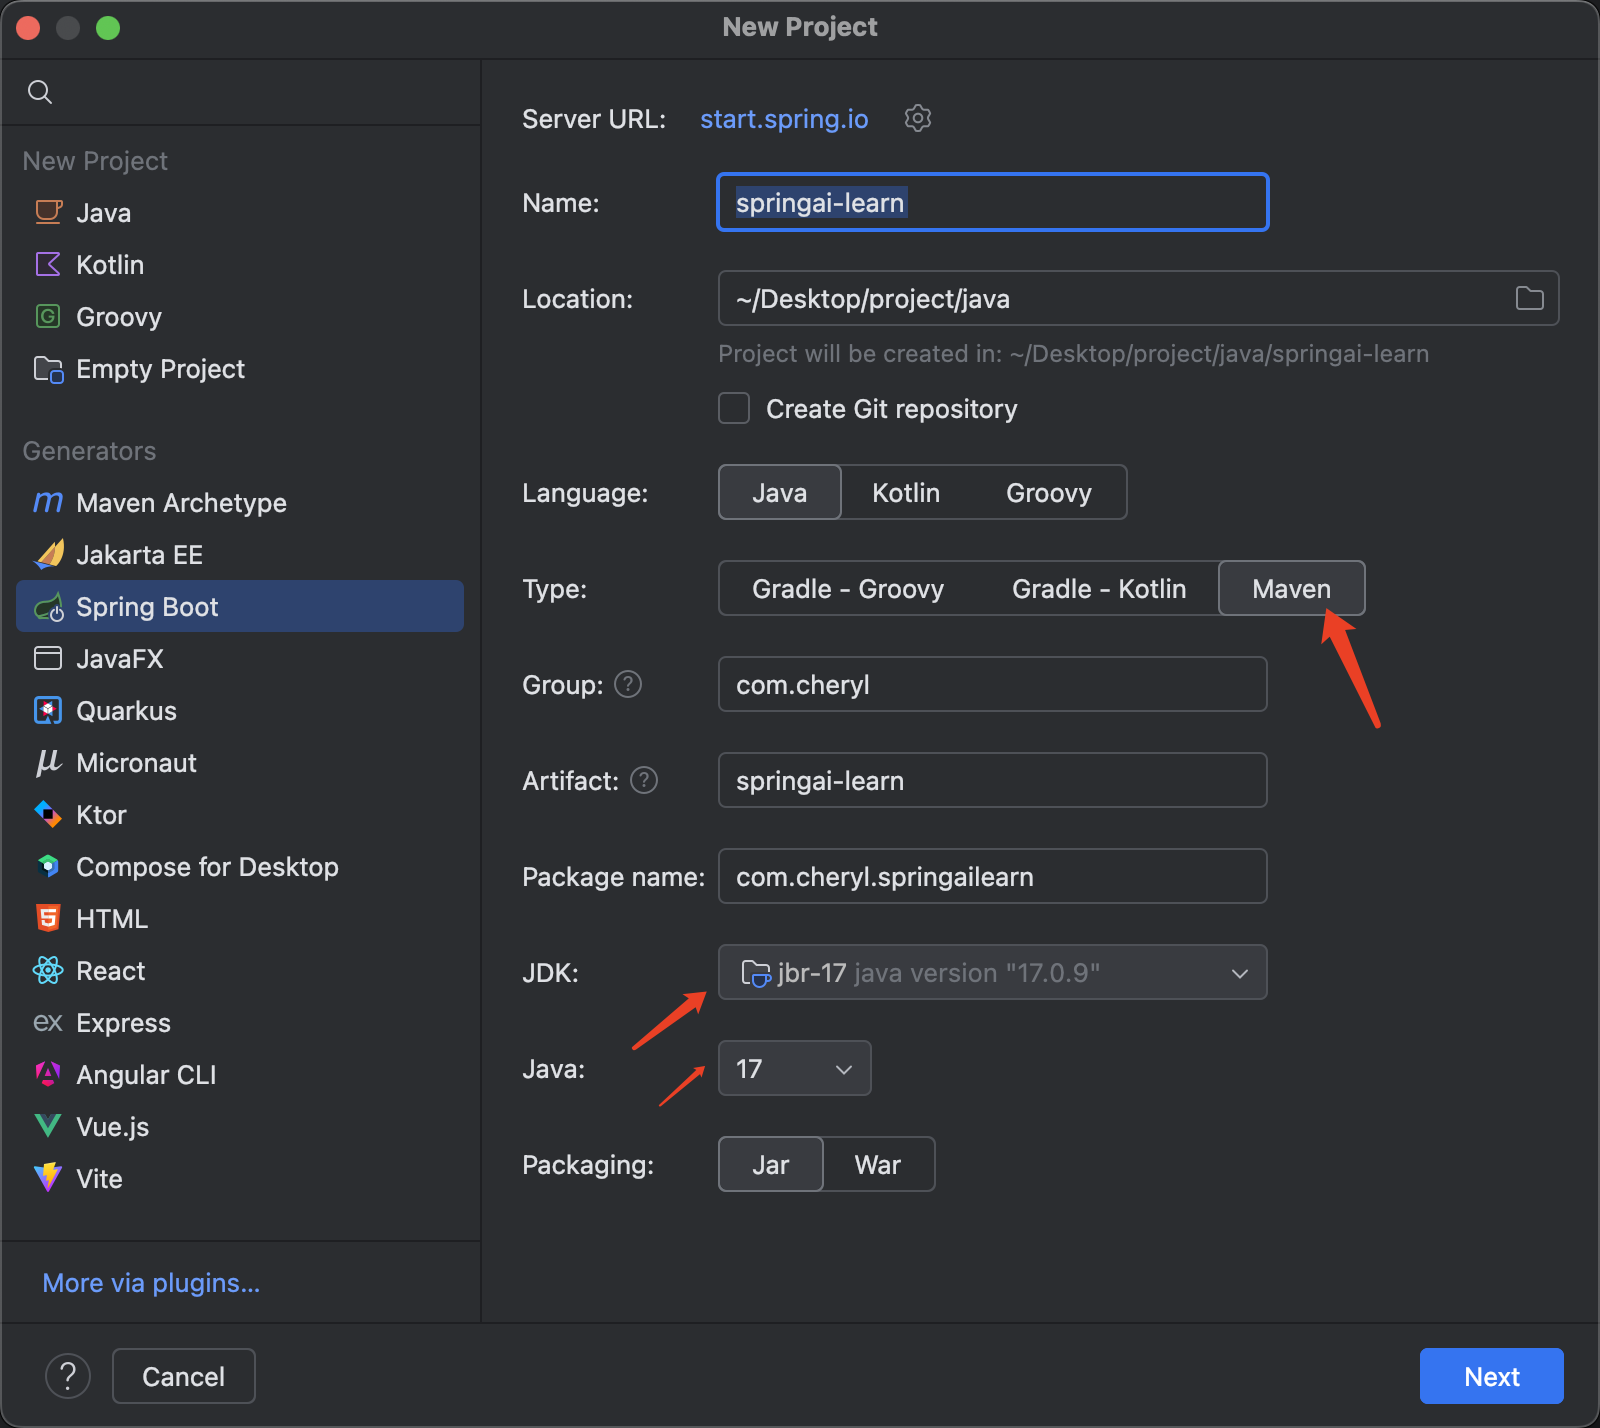Select Java in New Project list
Image resolution: width=1600 pixels, height=1428 pixels.
(x=240, y=212)
